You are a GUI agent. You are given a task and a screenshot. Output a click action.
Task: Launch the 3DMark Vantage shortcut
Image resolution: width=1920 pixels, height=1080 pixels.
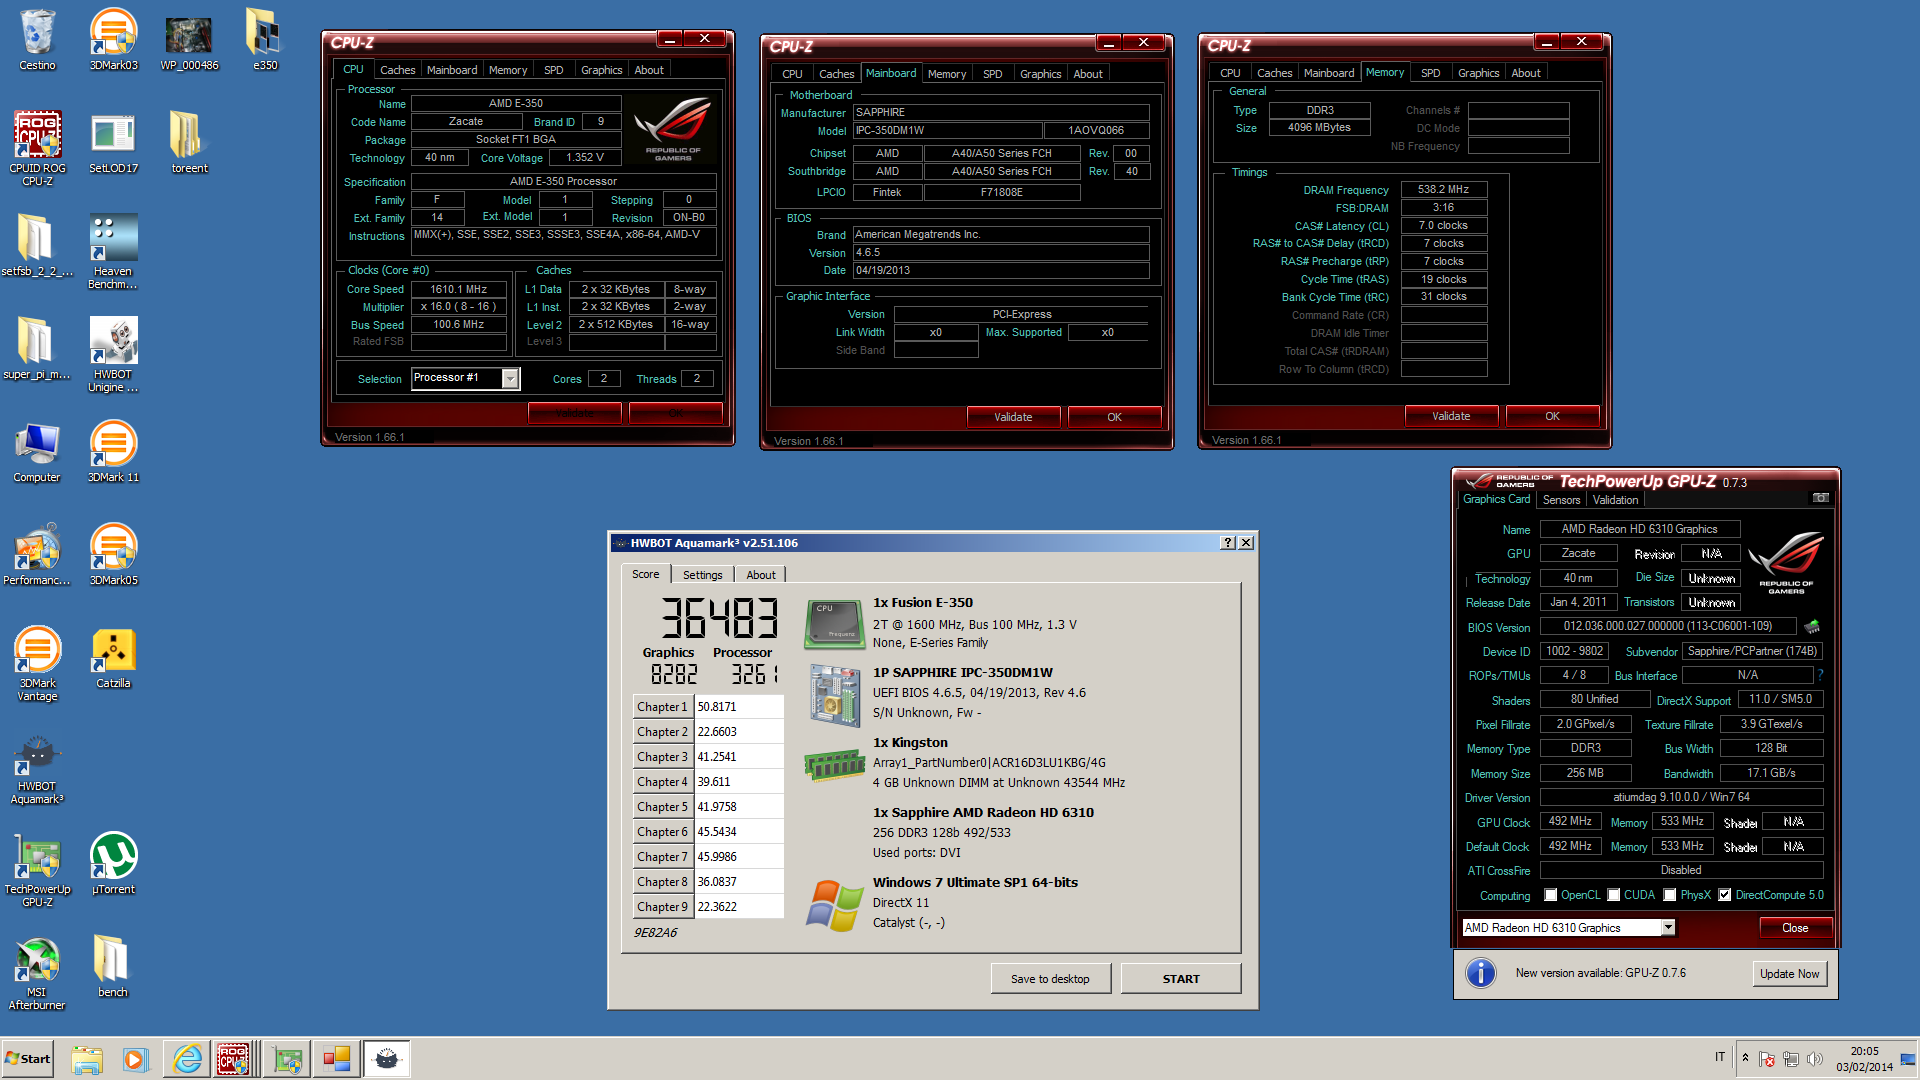pyautogui.click(x=37, y=663)
